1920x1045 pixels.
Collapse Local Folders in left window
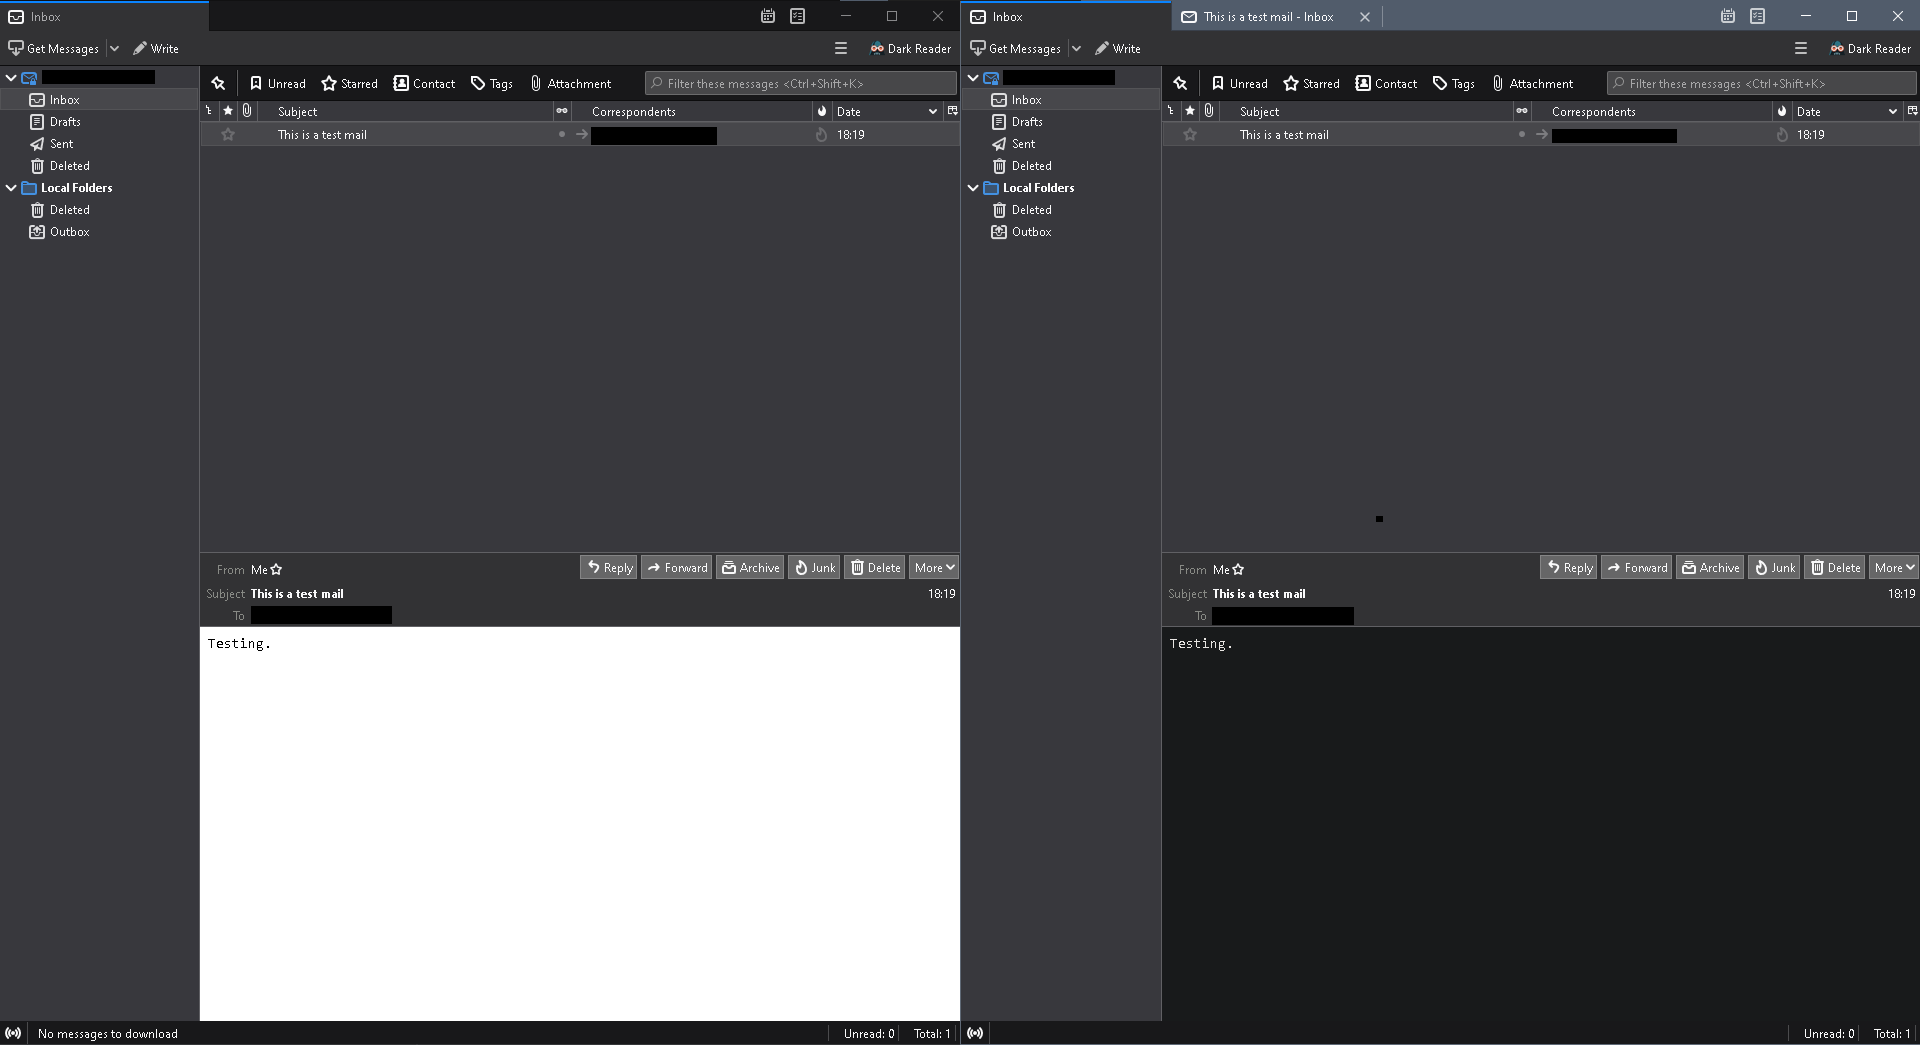point(11,187)
